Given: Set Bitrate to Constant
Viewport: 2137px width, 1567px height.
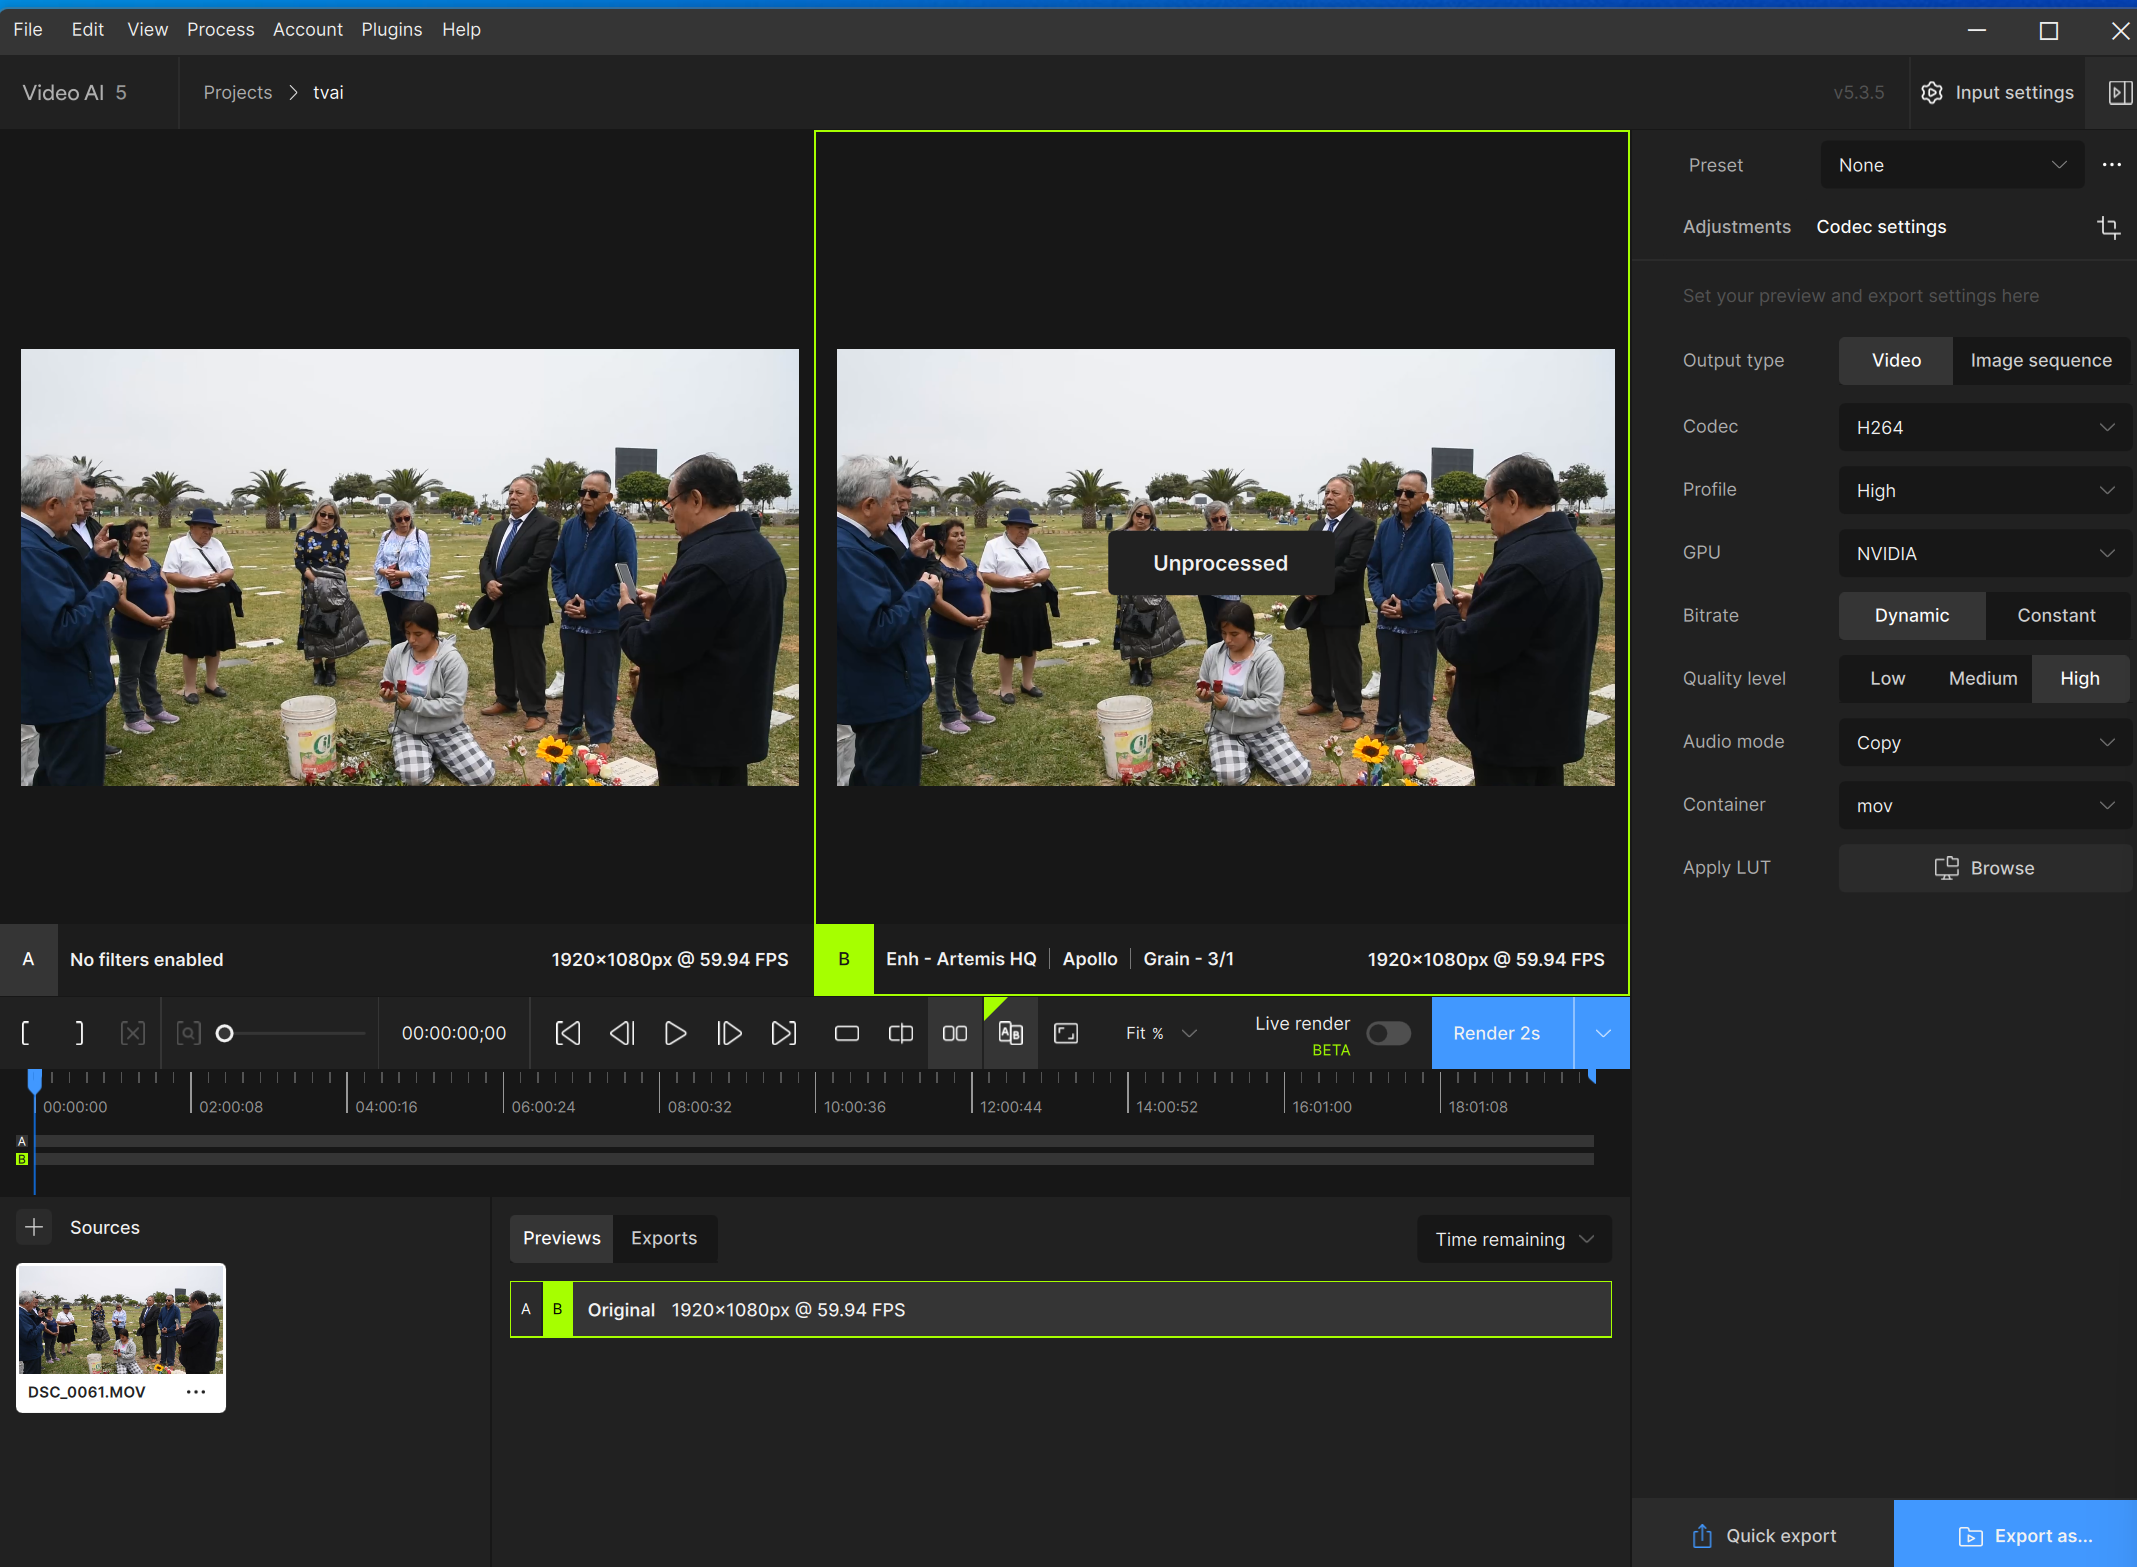Looking at the screenshot, I should tap(2055, 615).
